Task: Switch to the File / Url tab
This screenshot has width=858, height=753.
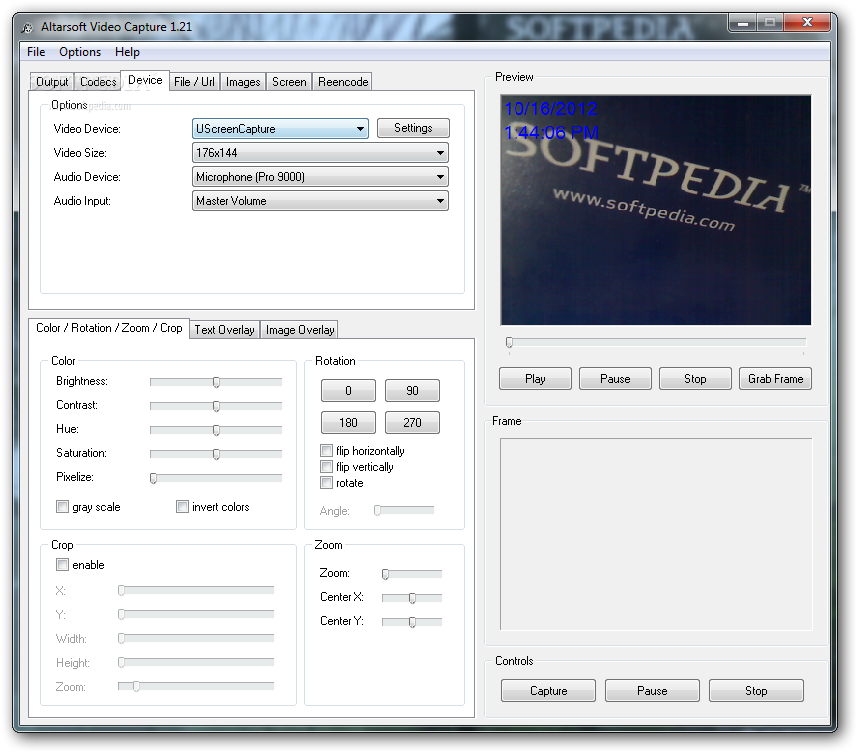Action: pyautogui.click(x=194, y=82)
